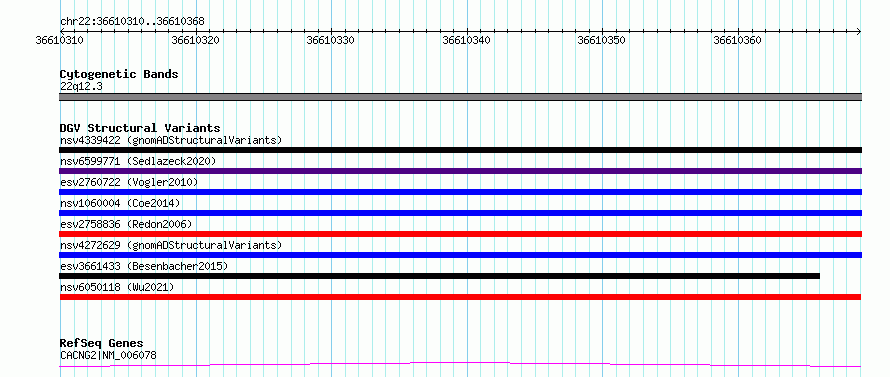Click the gray 22q12.3 cytogenetic band bar
This screenshot has height=377, width=890.
coord(461,97)
